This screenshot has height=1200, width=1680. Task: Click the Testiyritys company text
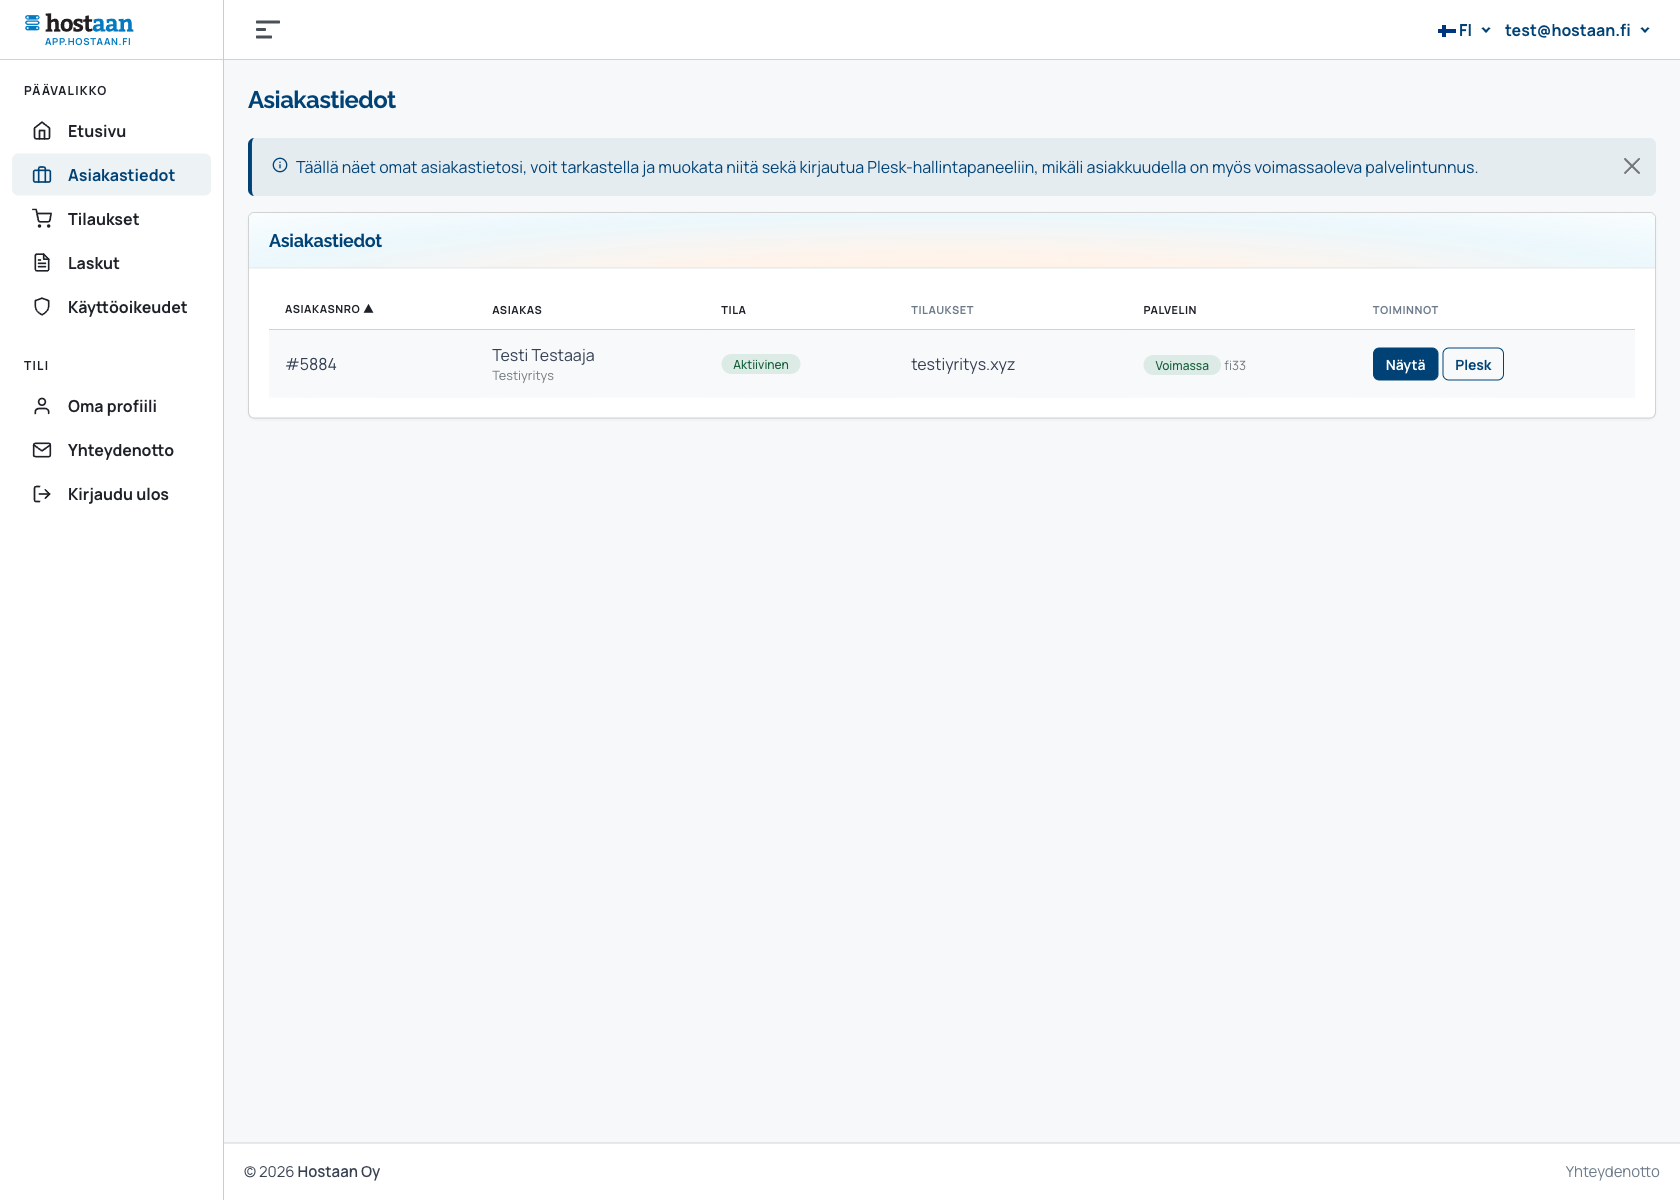point(523,376)
